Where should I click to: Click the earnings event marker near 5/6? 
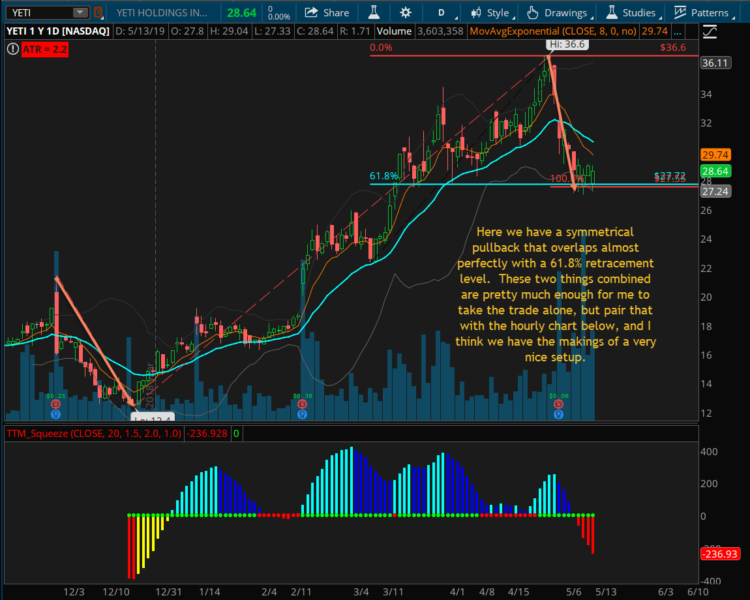558,412
